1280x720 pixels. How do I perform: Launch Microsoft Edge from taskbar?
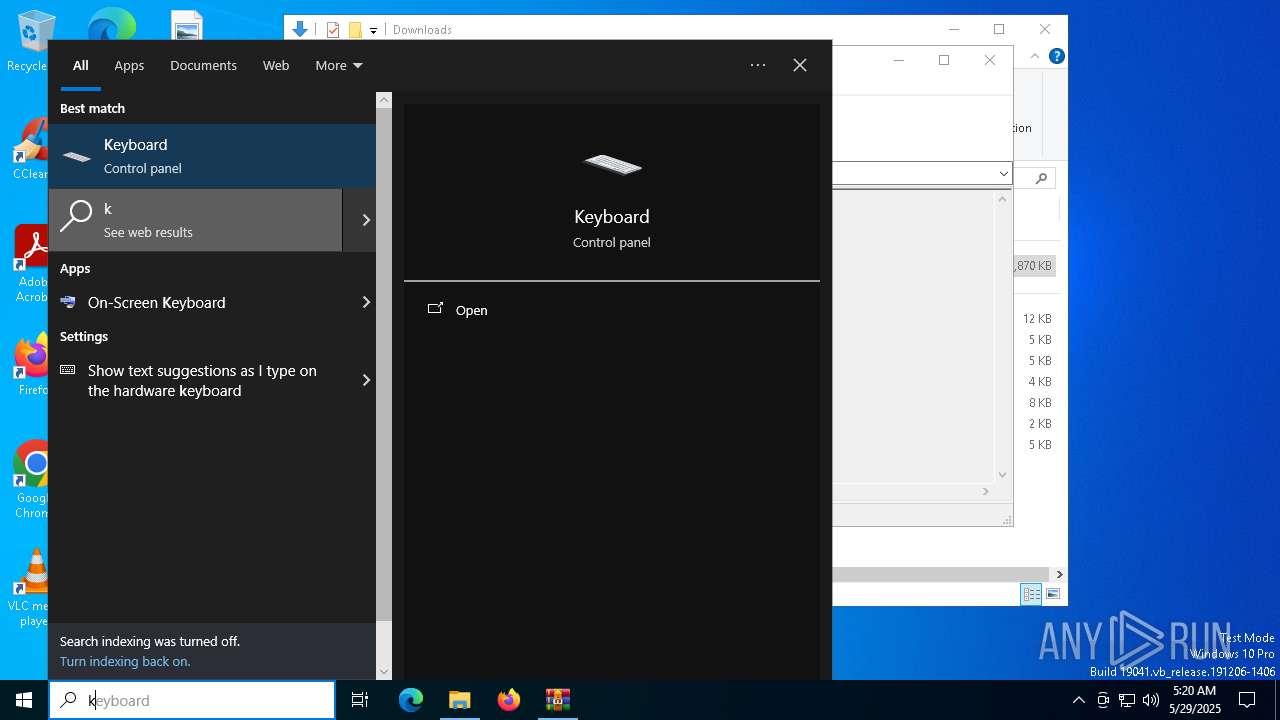pos(411,700)
